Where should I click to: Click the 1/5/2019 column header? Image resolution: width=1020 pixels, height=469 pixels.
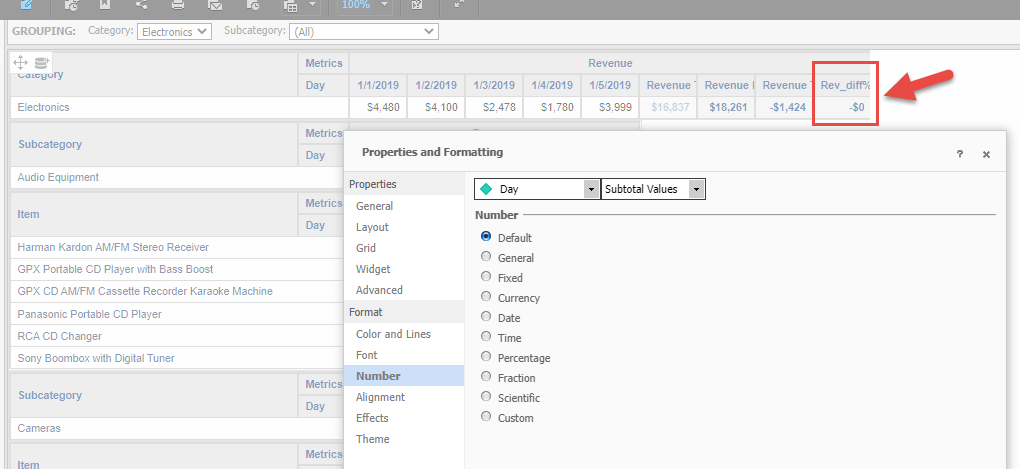pos(610,85)
